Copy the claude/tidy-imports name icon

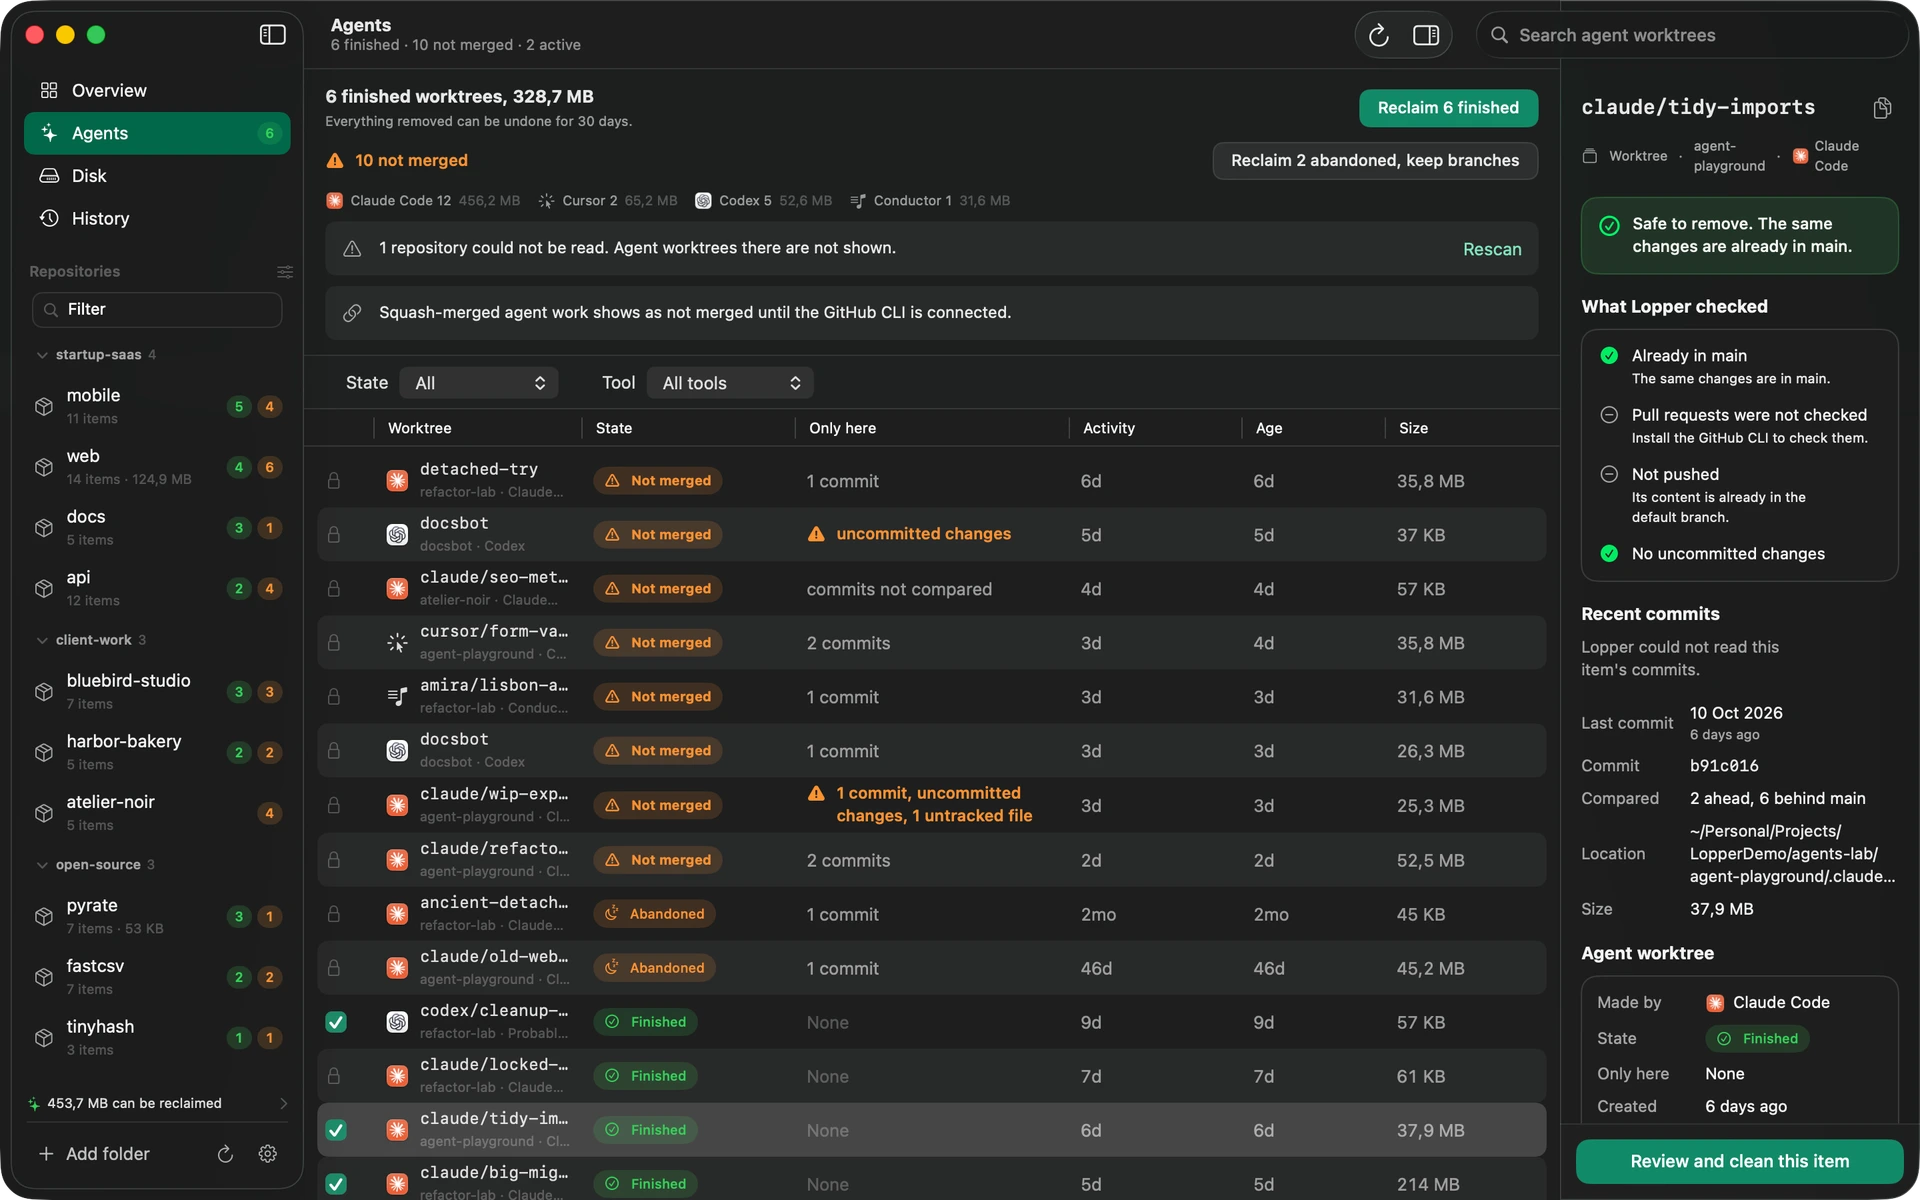click(1882, 108)
